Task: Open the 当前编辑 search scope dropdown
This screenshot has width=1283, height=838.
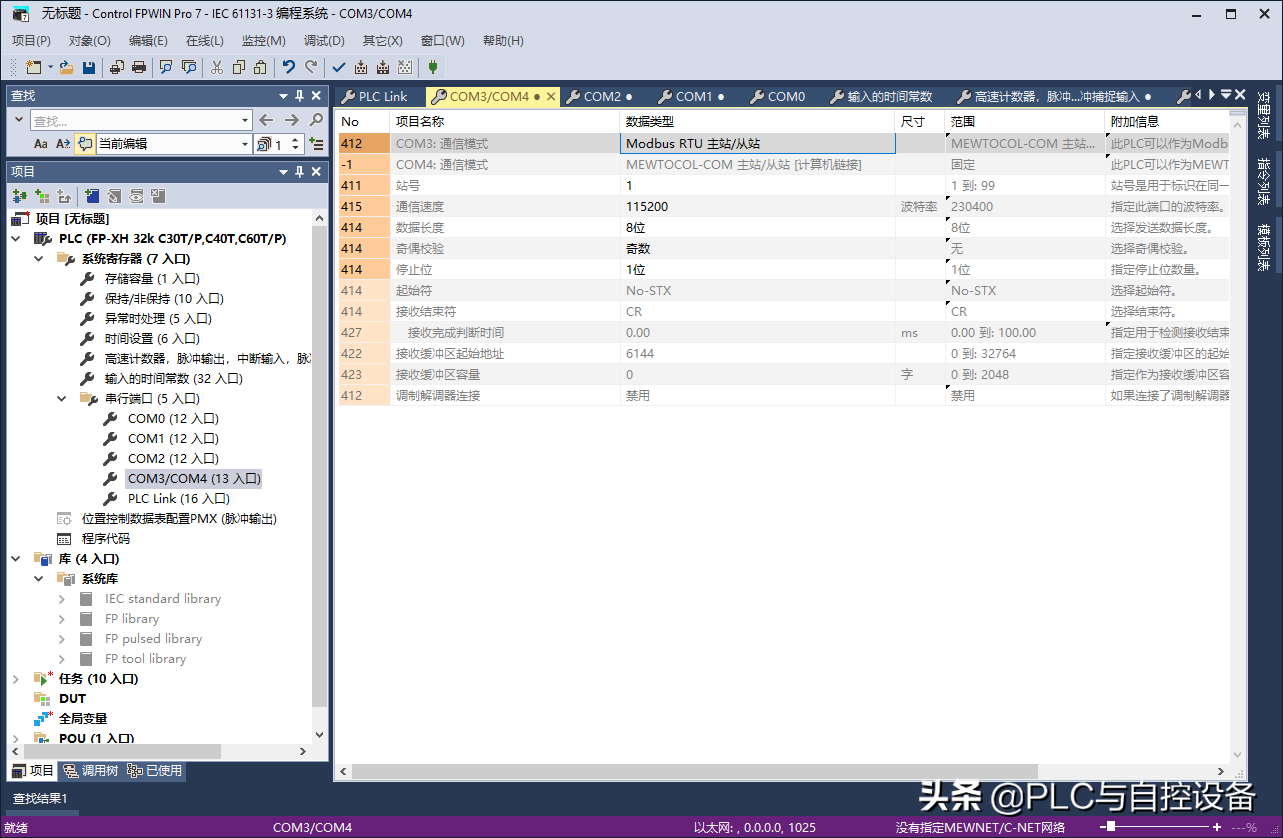Action: pos(245,144)
